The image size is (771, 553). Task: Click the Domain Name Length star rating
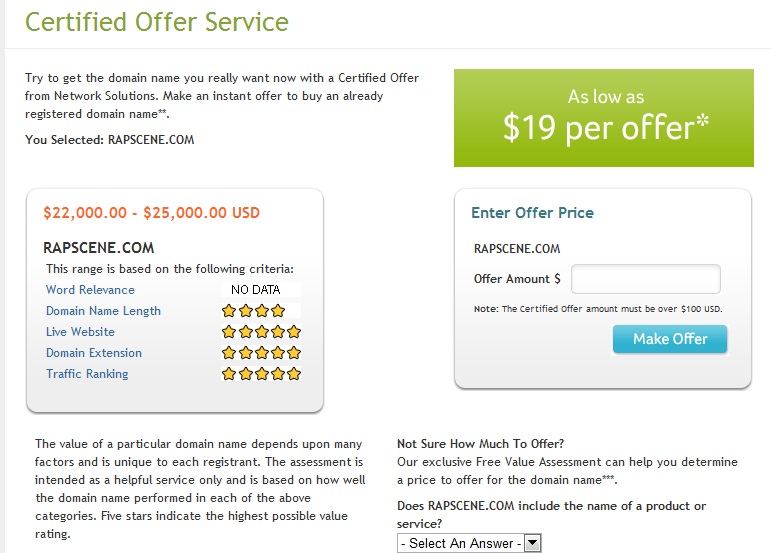tap(253, 311)
